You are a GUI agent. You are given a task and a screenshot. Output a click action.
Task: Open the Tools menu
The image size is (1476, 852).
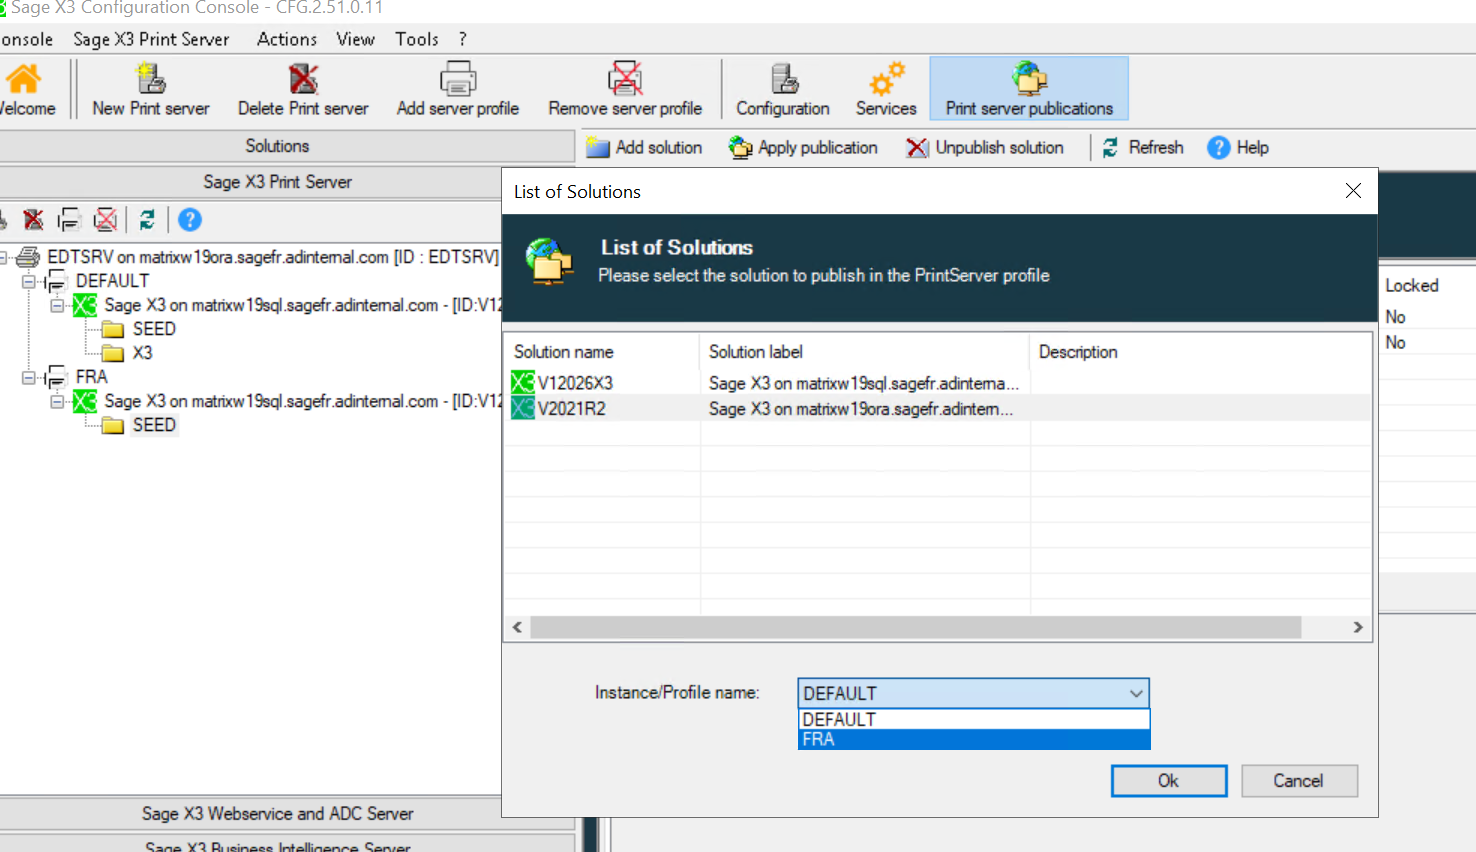(416, 39)
